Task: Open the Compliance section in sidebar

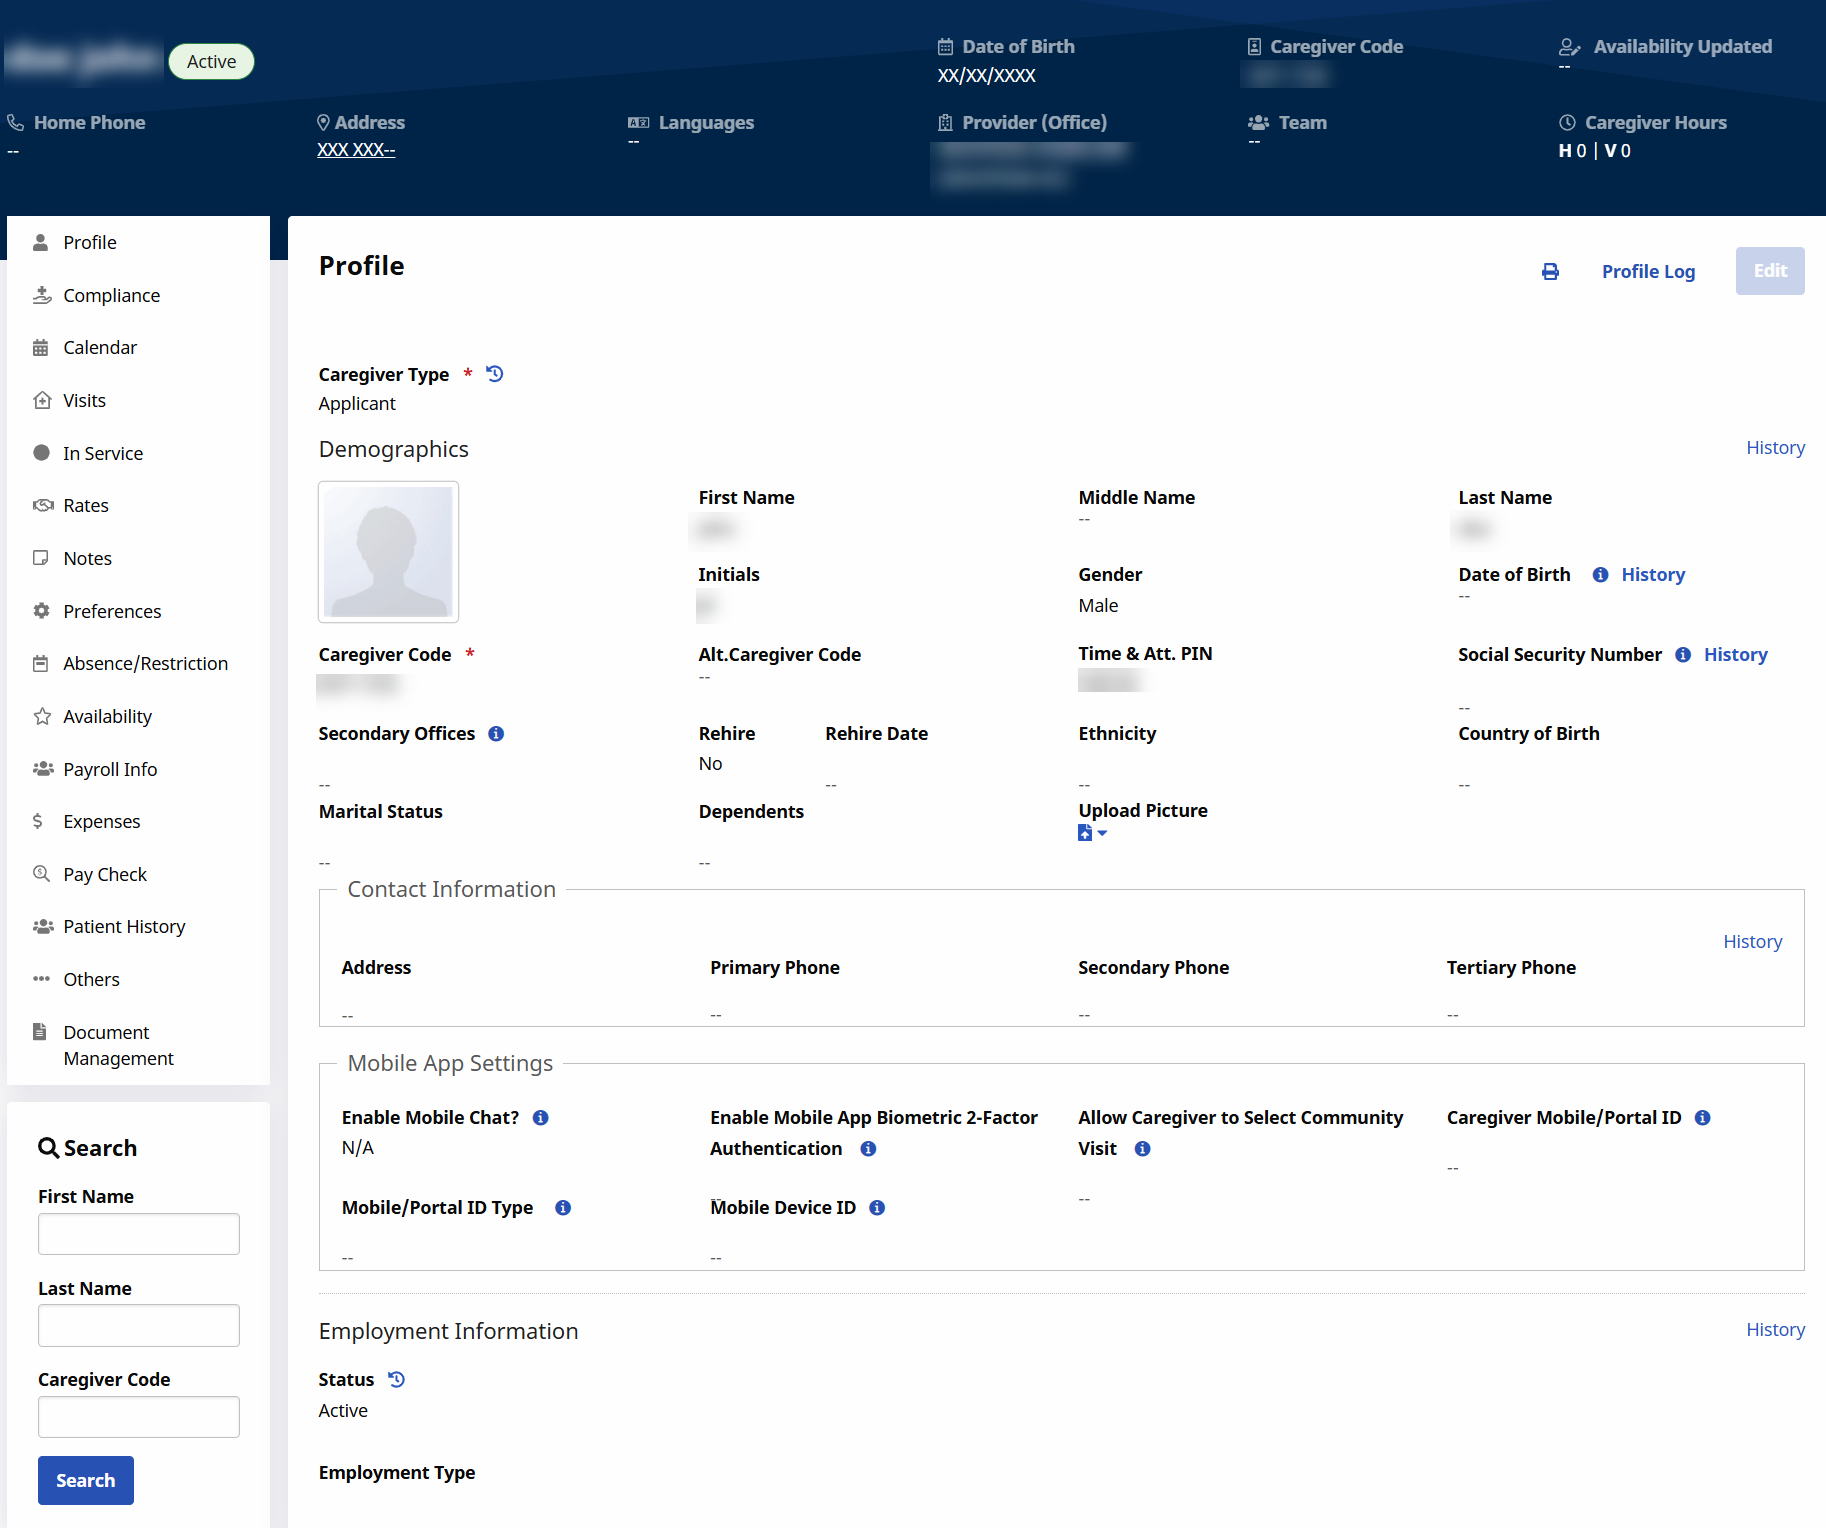Action: pos(111,296)
